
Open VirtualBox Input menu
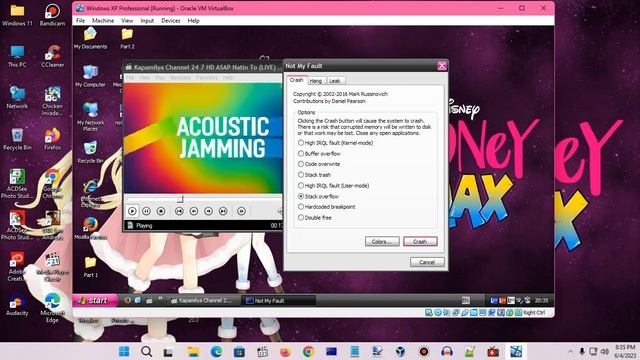147,20
